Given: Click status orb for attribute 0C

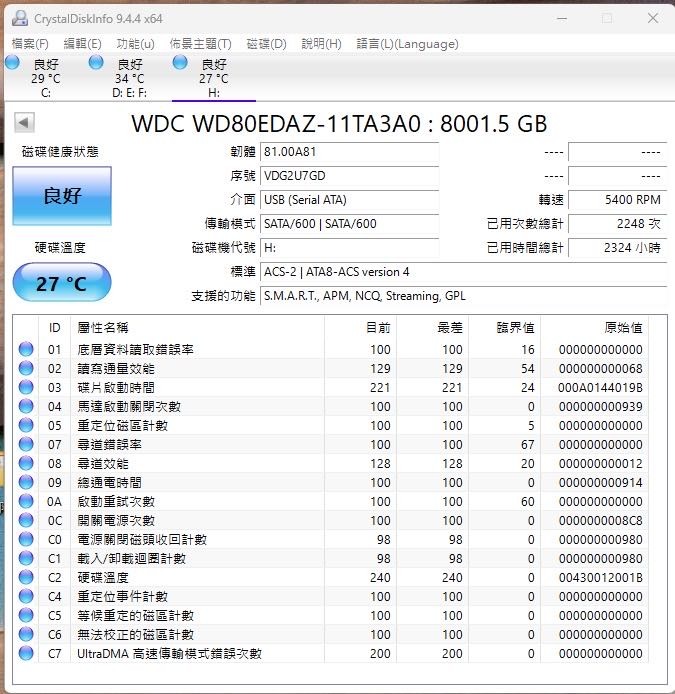Looking at the screenshot, I should pos(26,520).
